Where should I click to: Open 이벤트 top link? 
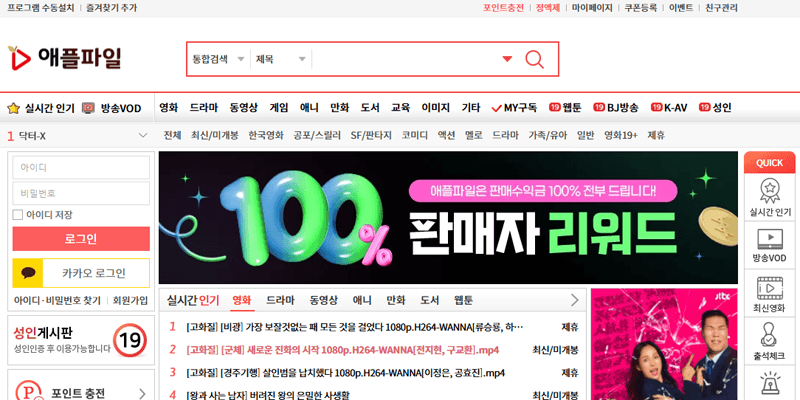point(681,8)
